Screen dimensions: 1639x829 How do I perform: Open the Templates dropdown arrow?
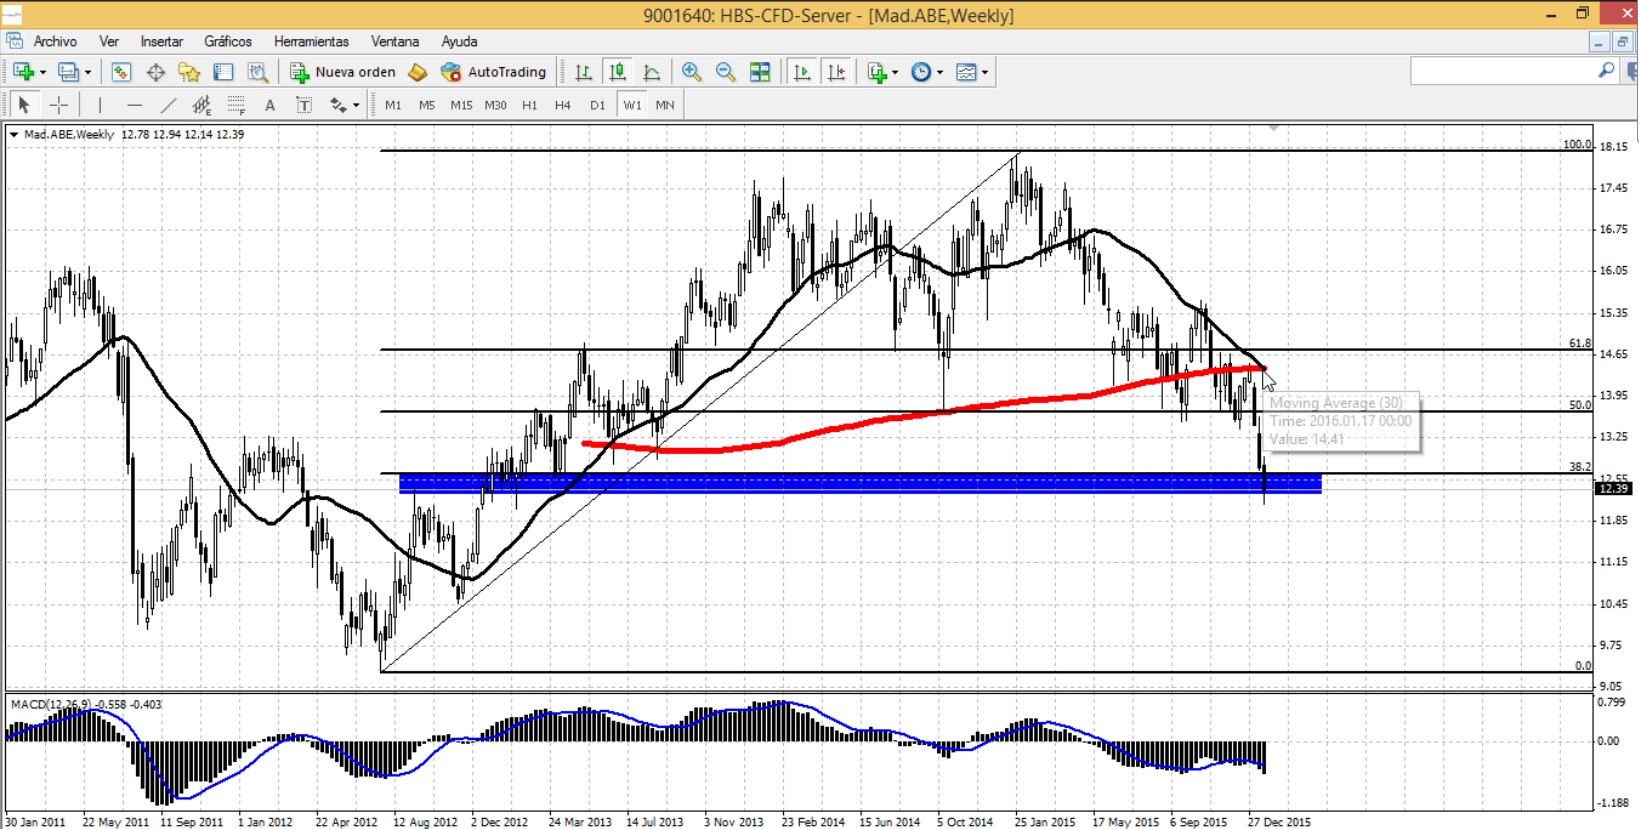pyautogui.click(x=985, y=72)
